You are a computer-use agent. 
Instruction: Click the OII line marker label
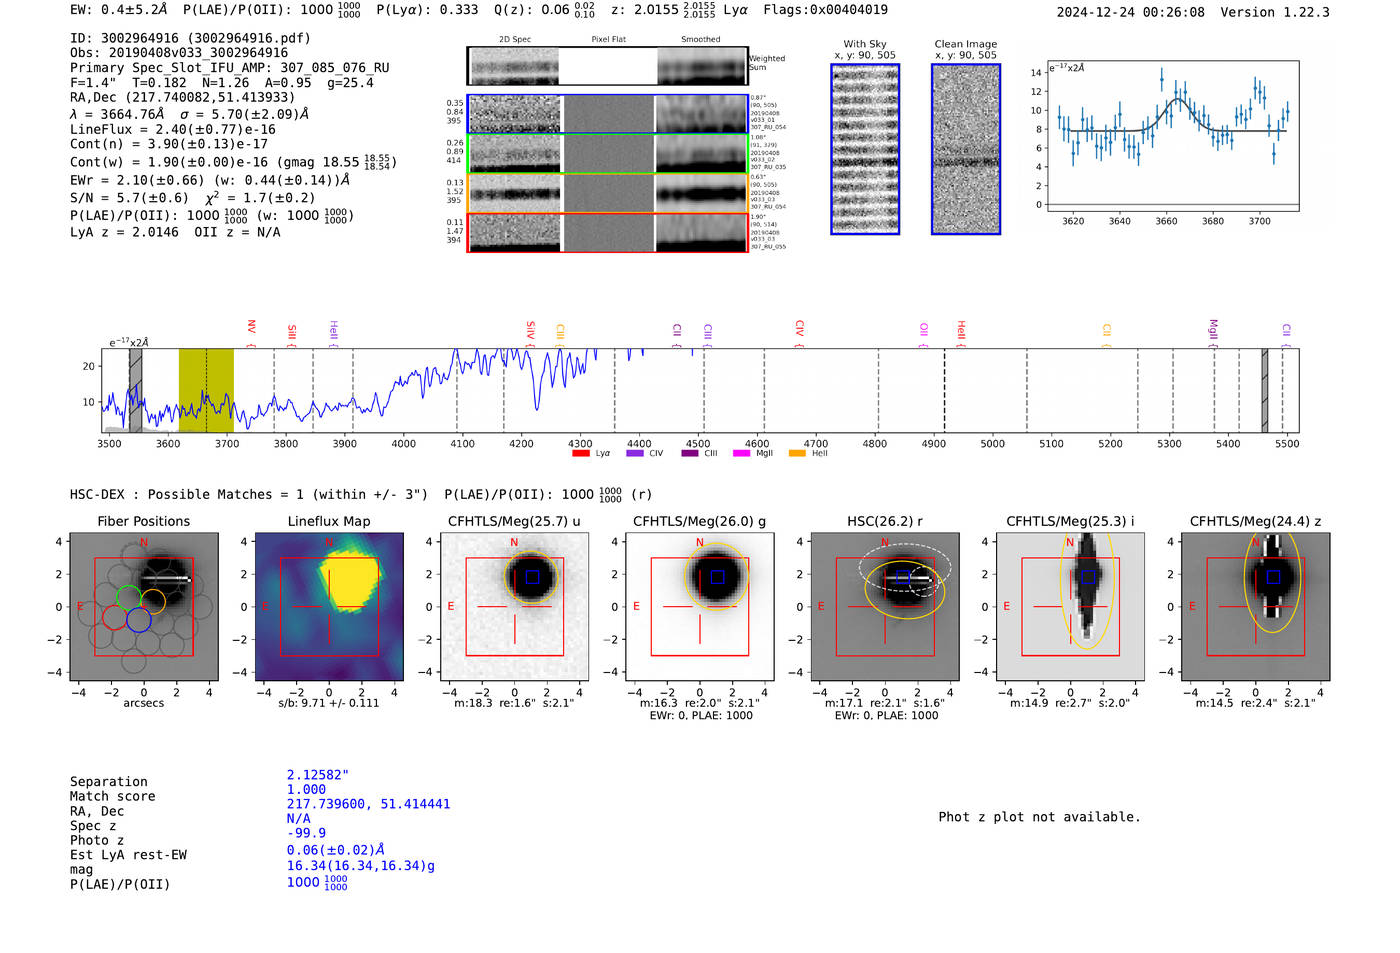click(924, 330)
